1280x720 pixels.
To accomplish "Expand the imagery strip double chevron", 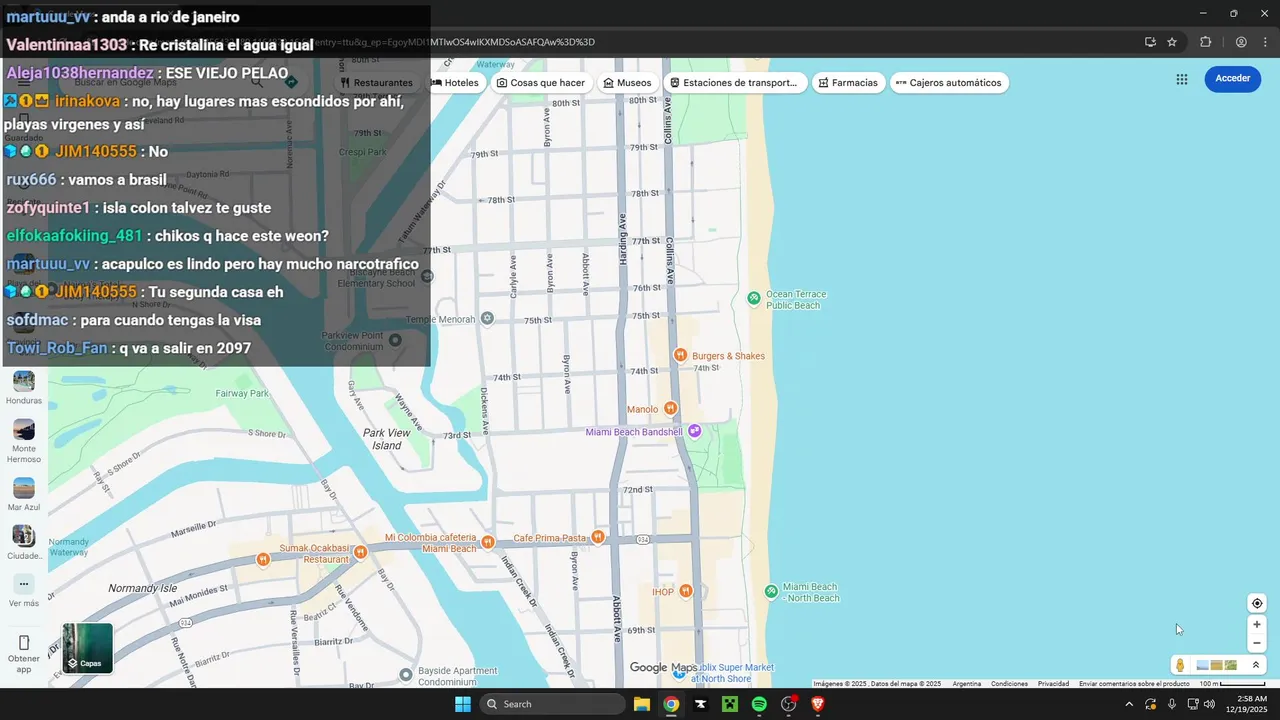I will [x=1255, y=665].
